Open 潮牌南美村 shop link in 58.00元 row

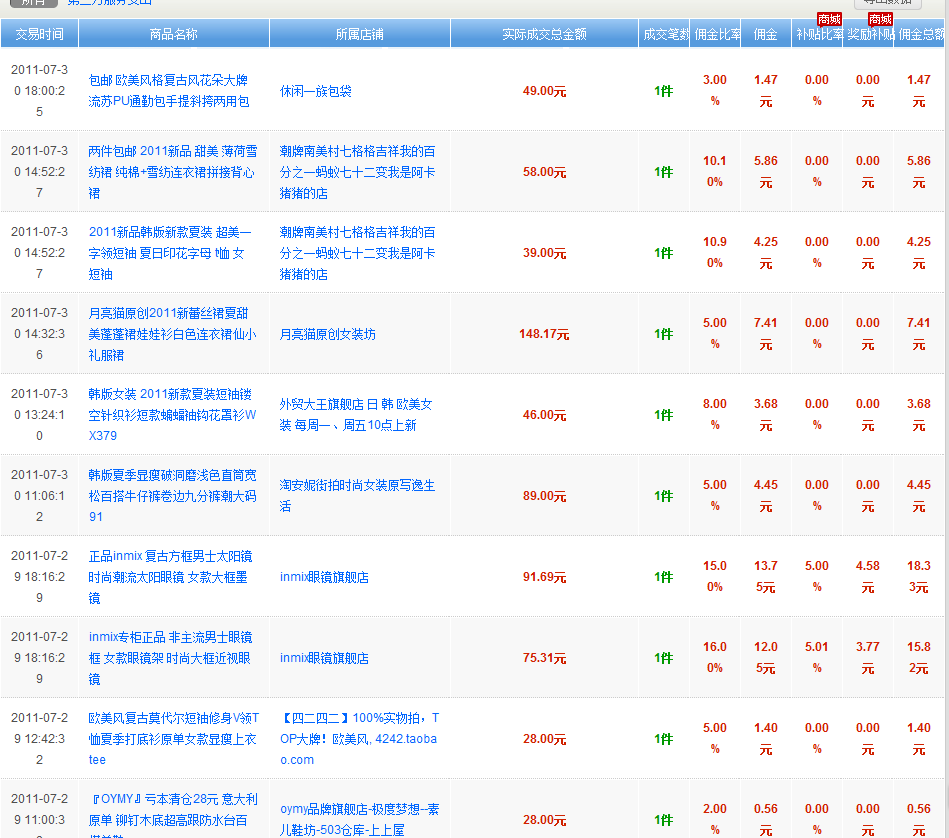(x=357, y=172)
